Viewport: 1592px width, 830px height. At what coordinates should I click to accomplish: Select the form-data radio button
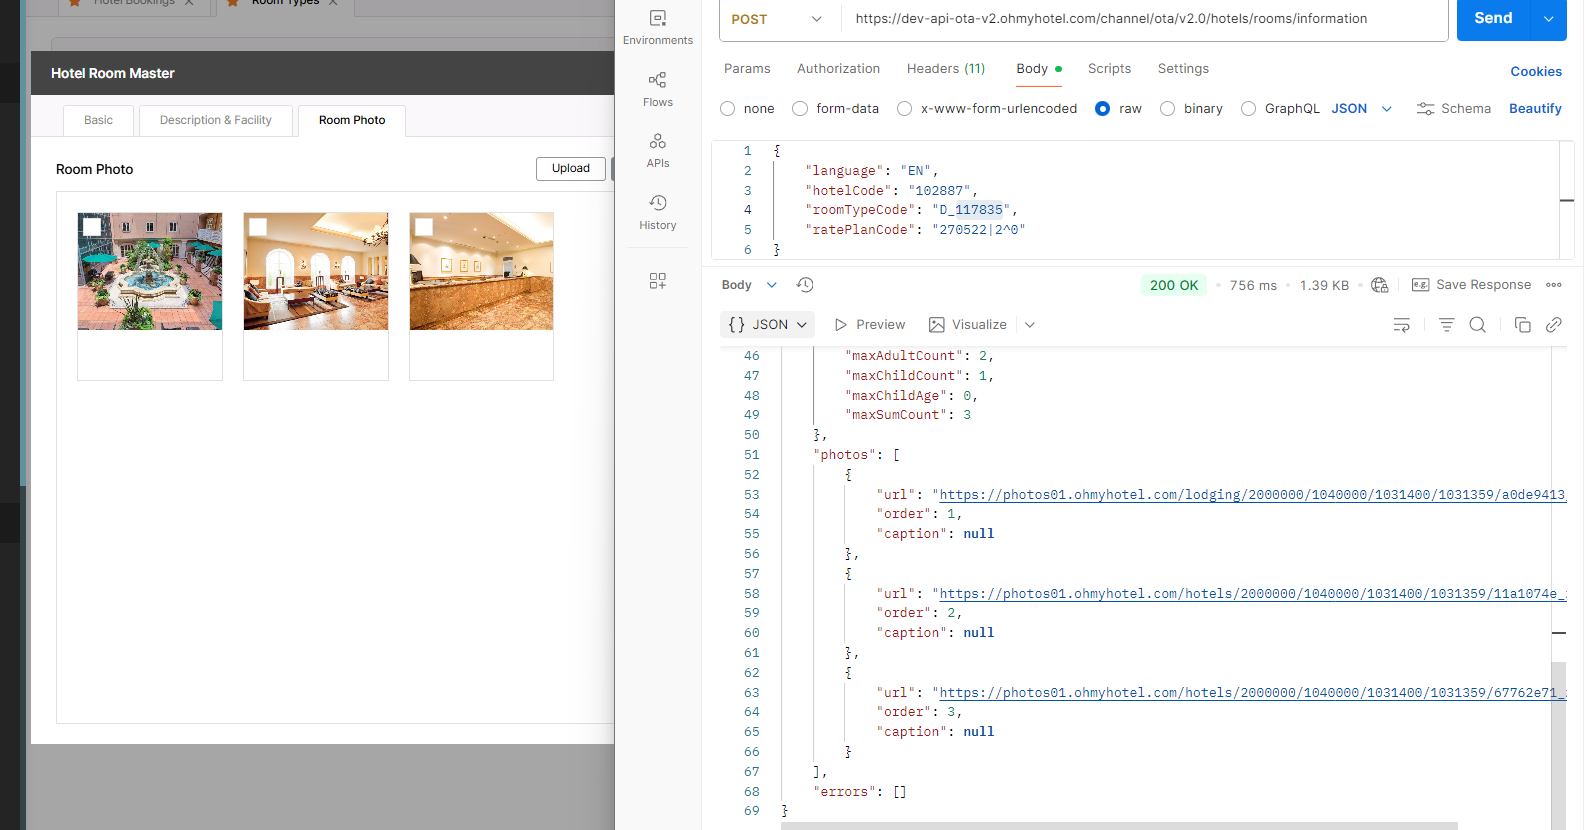(800, 108)
